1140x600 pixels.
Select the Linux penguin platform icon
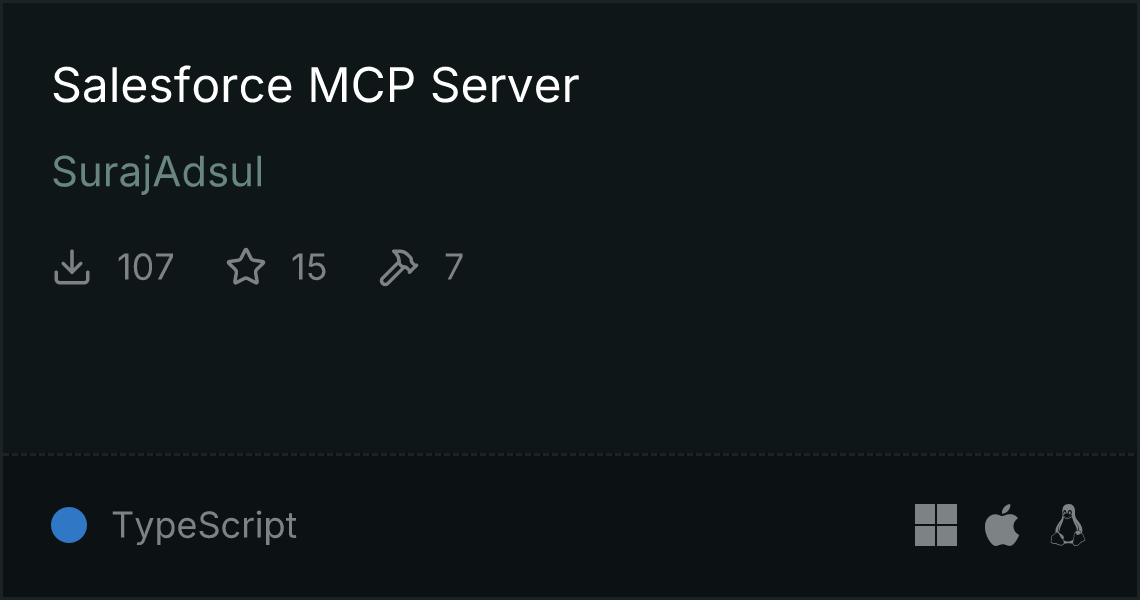point(1068,524)
